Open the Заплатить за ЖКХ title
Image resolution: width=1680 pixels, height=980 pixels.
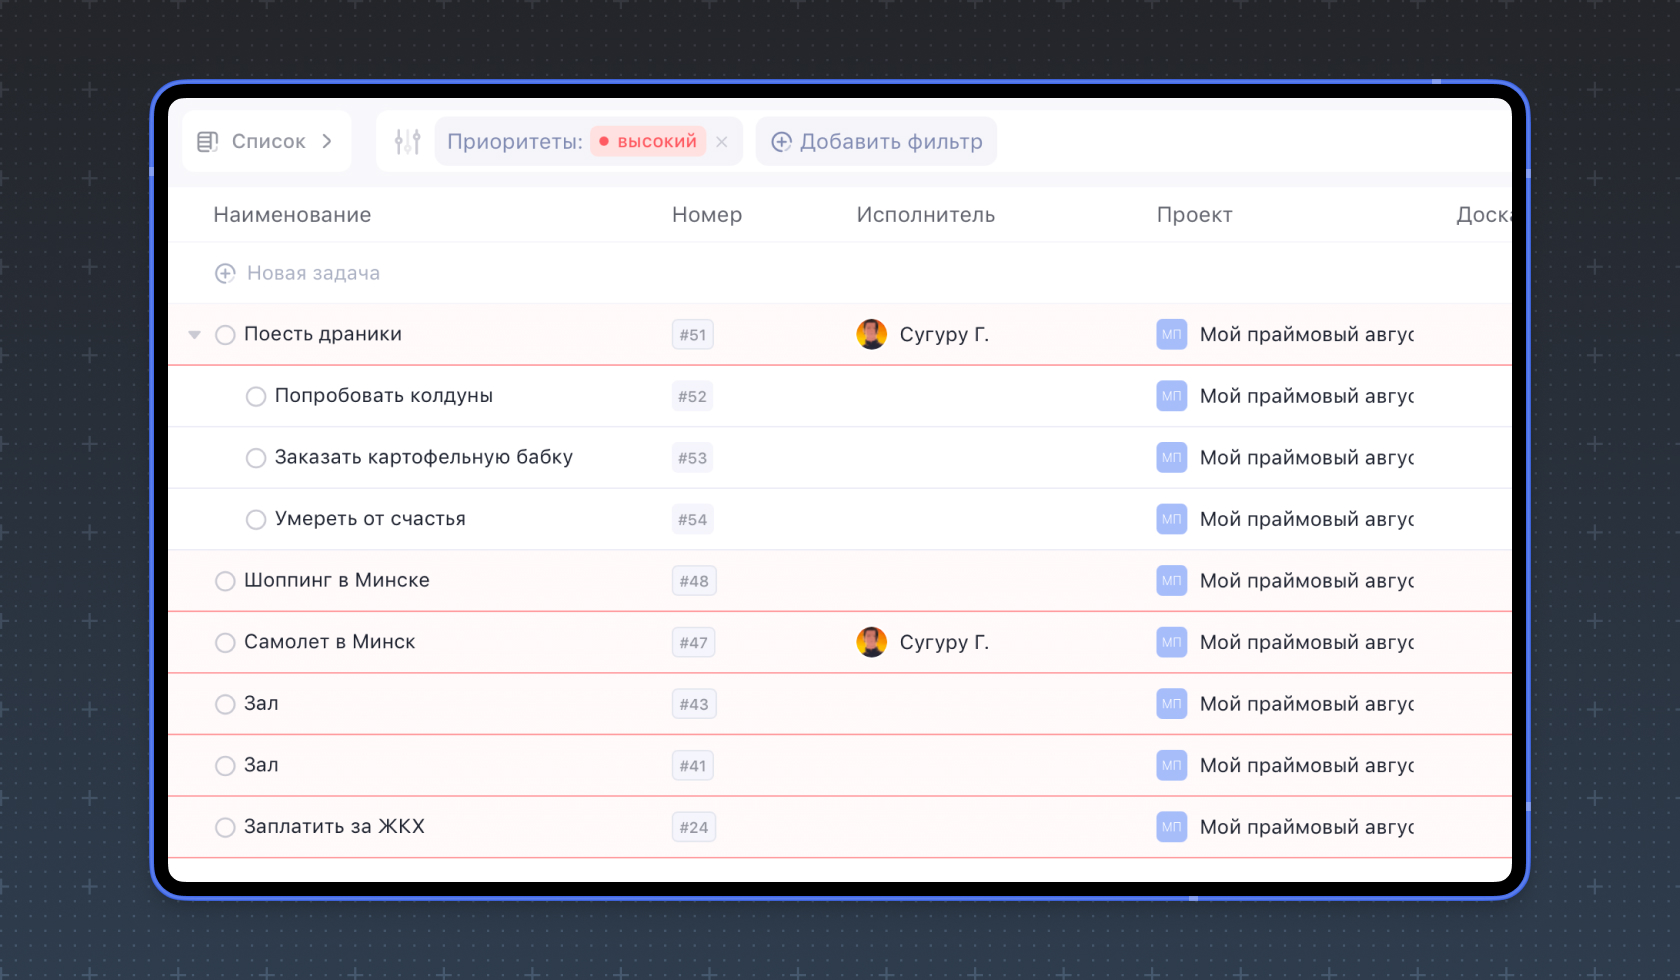(335, 827)
